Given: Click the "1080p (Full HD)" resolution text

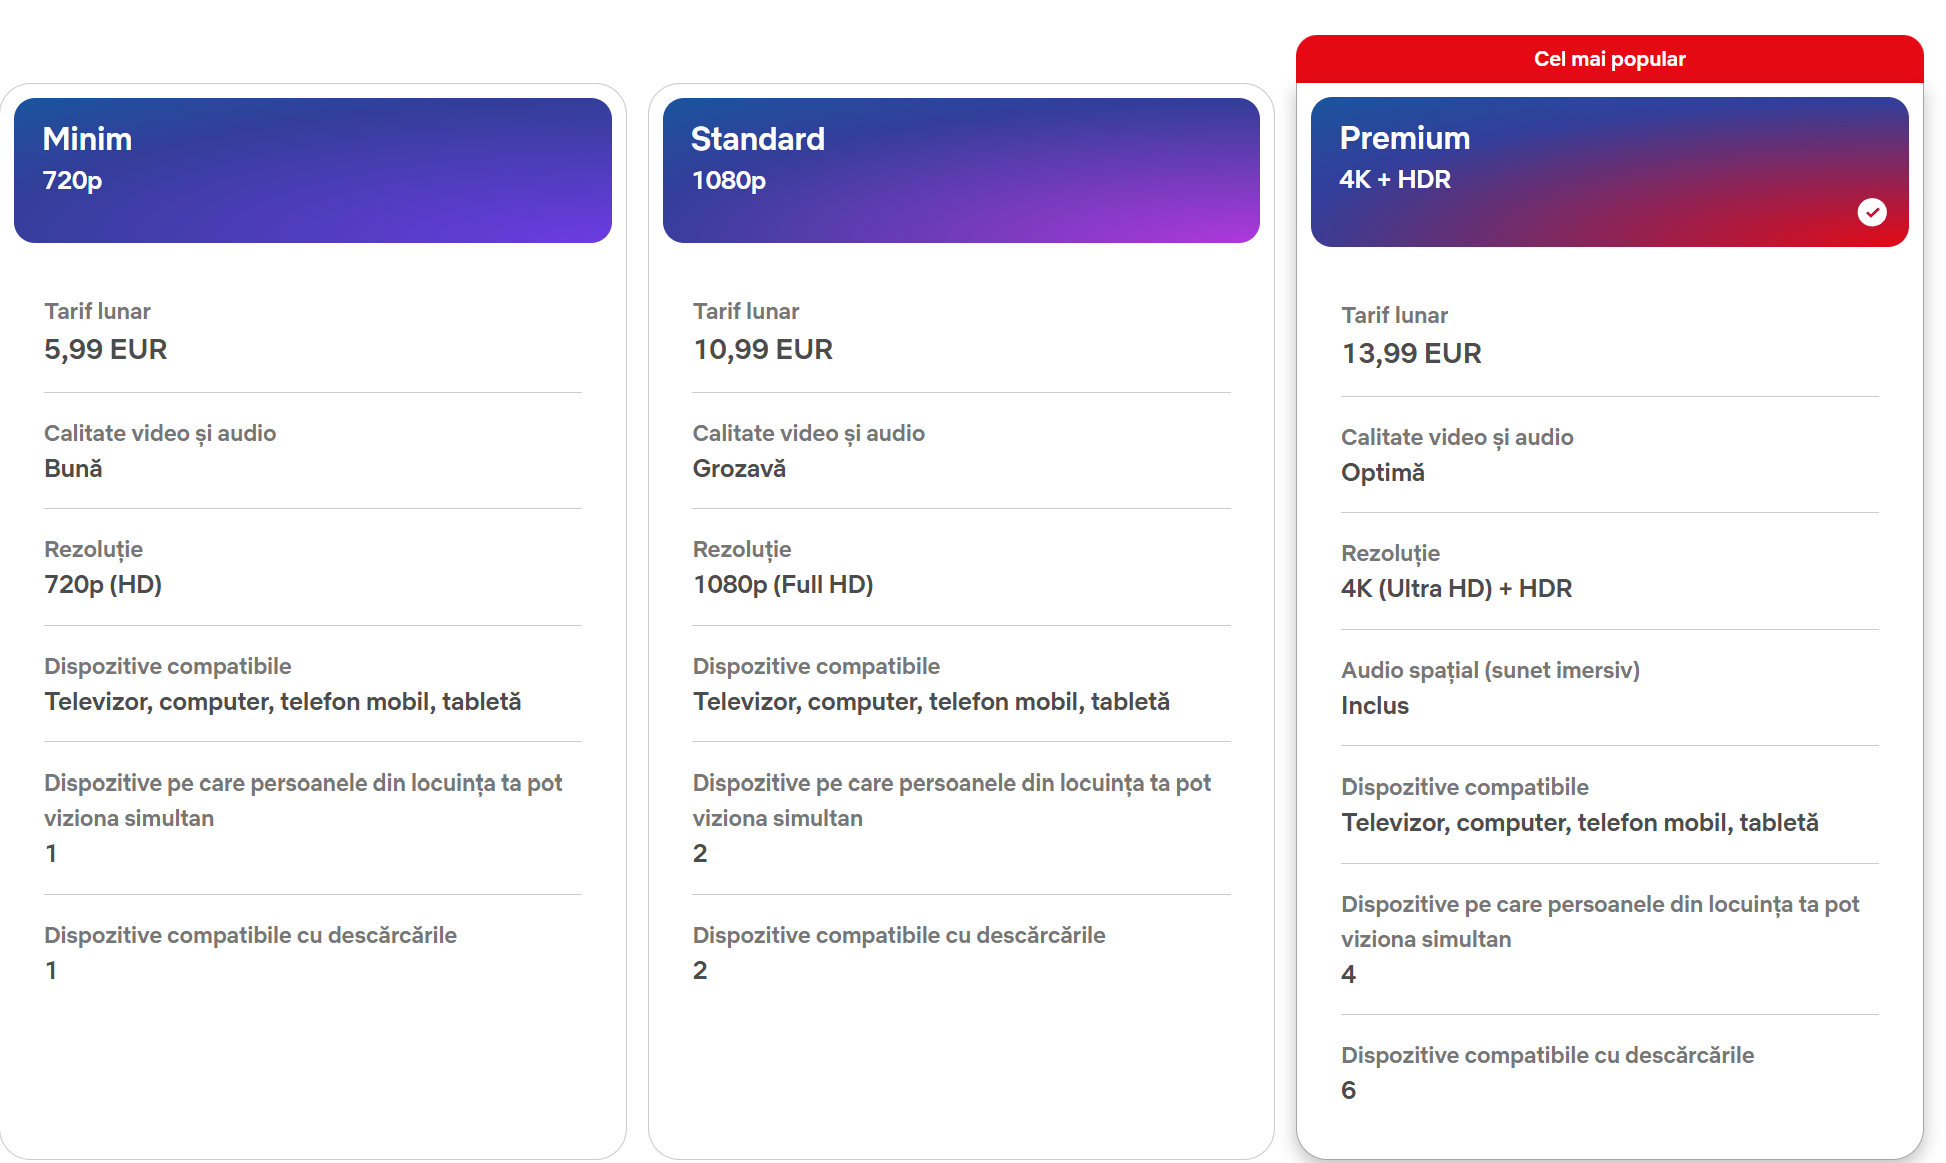Looking at the screenshot, I should pos(782,584).
